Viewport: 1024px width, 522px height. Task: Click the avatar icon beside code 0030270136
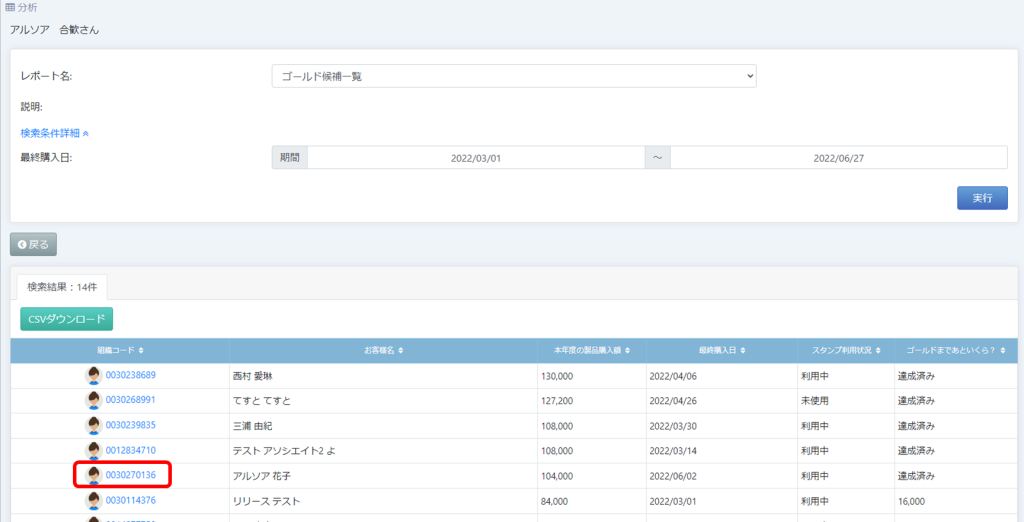93,475
